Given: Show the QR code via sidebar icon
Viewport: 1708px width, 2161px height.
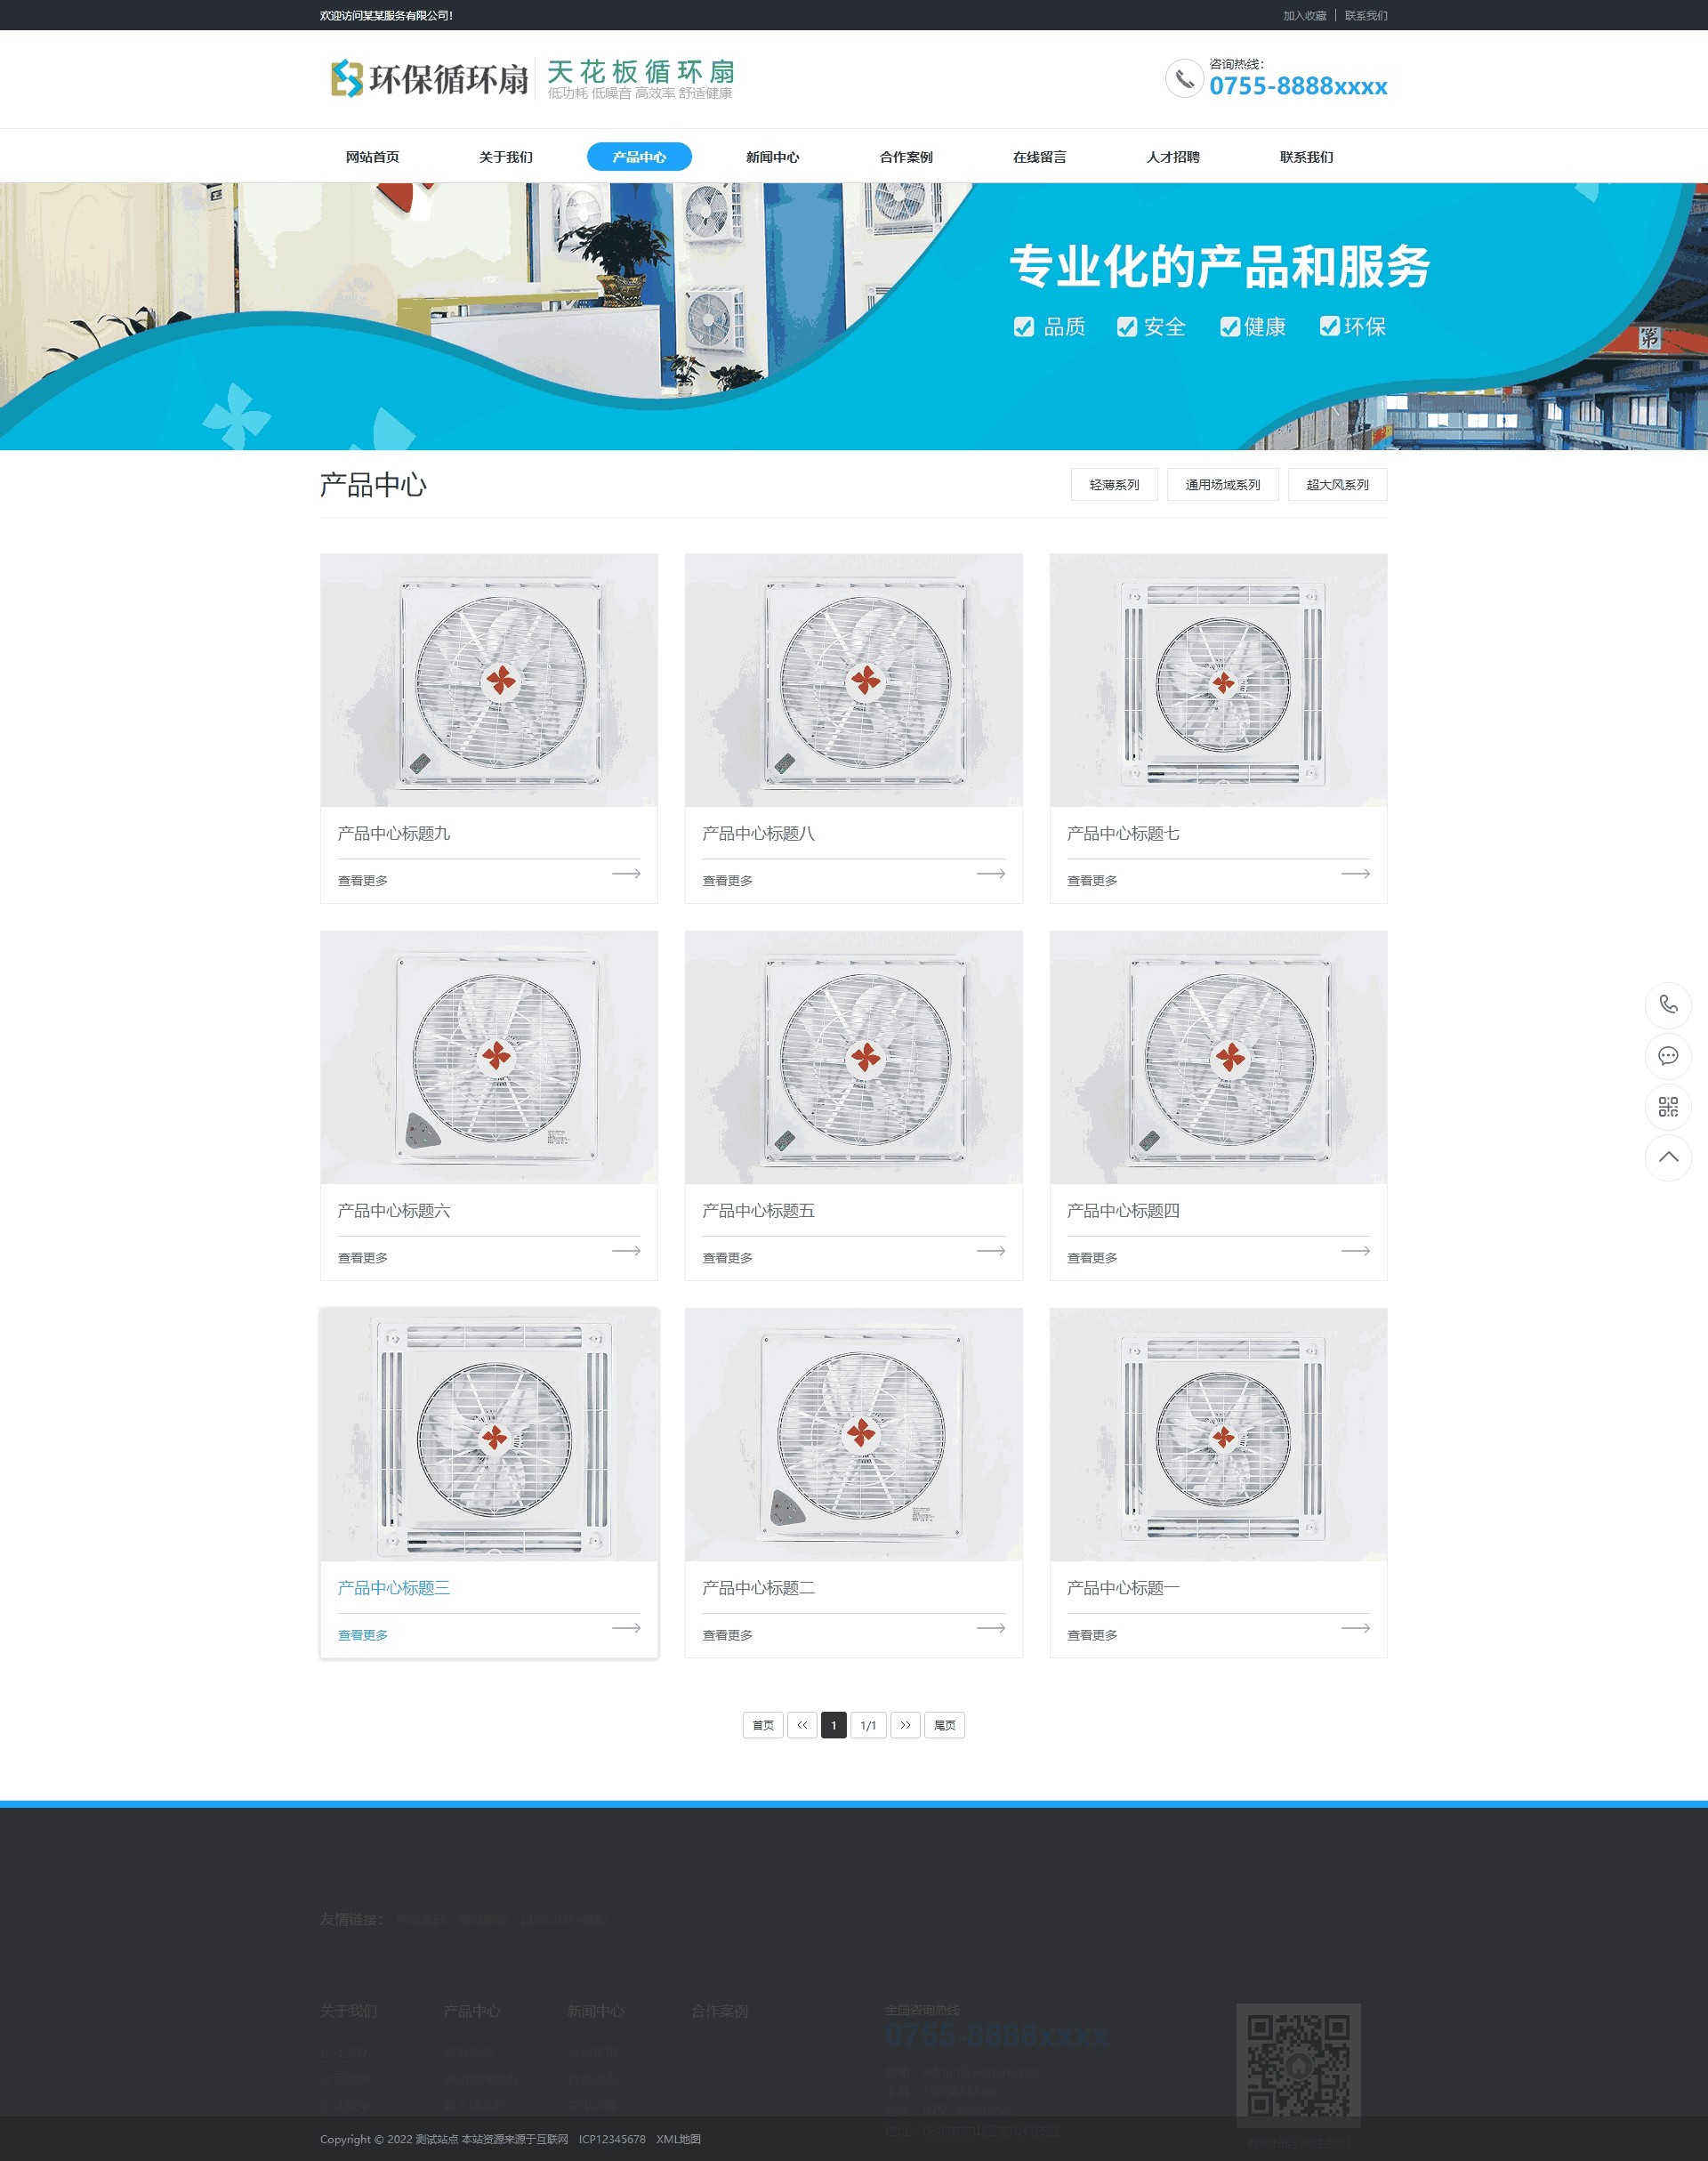Looking at the screenshot, I should click(1668, 1107).
